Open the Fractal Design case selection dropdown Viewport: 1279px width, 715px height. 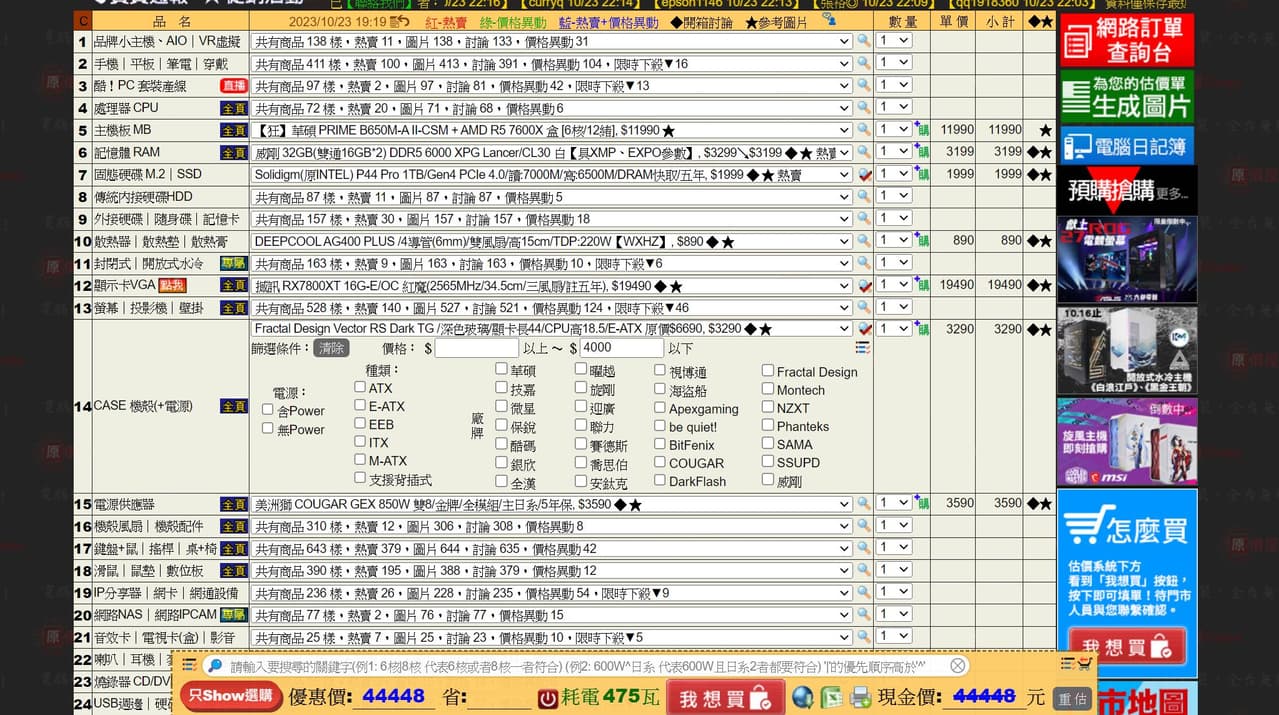click(x=846, y=328)
